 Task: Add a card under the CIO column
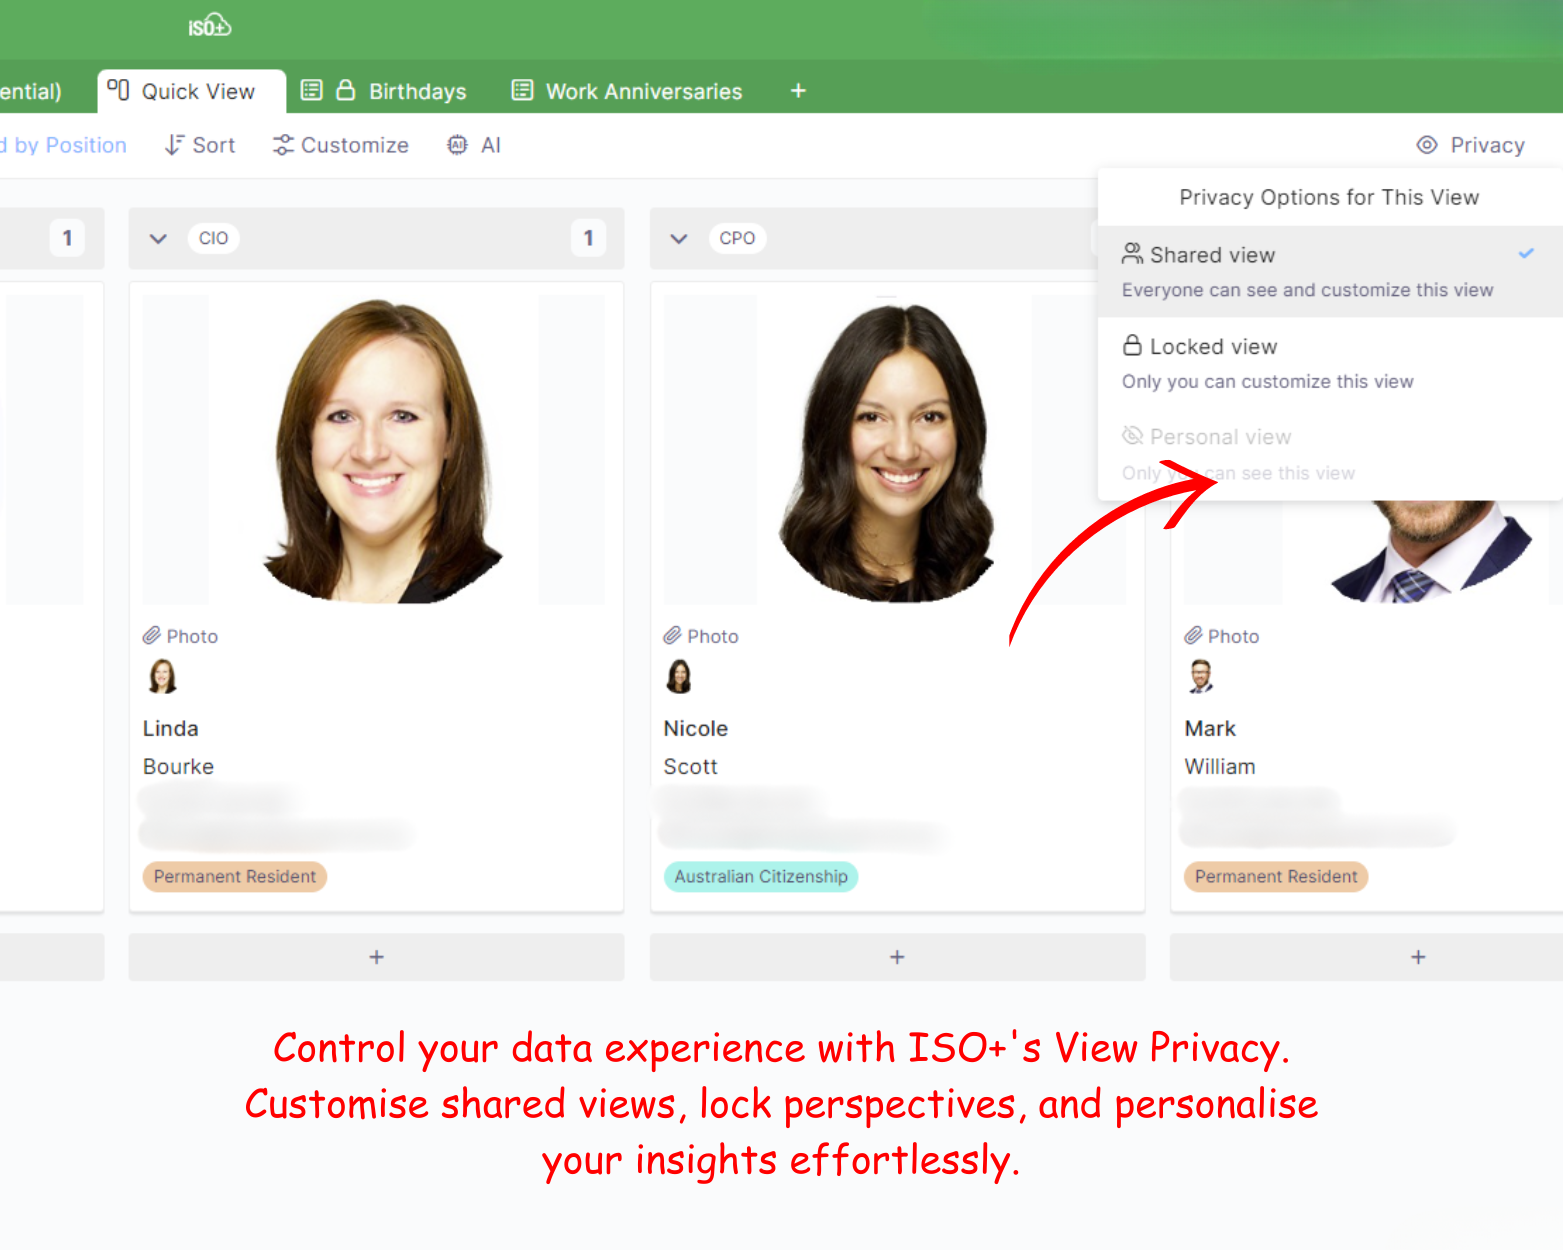(x=376, y=957)
